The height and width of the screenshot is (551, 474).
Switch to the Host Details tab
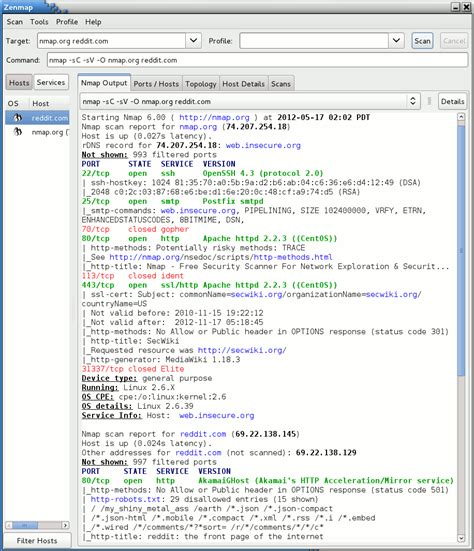244,84
